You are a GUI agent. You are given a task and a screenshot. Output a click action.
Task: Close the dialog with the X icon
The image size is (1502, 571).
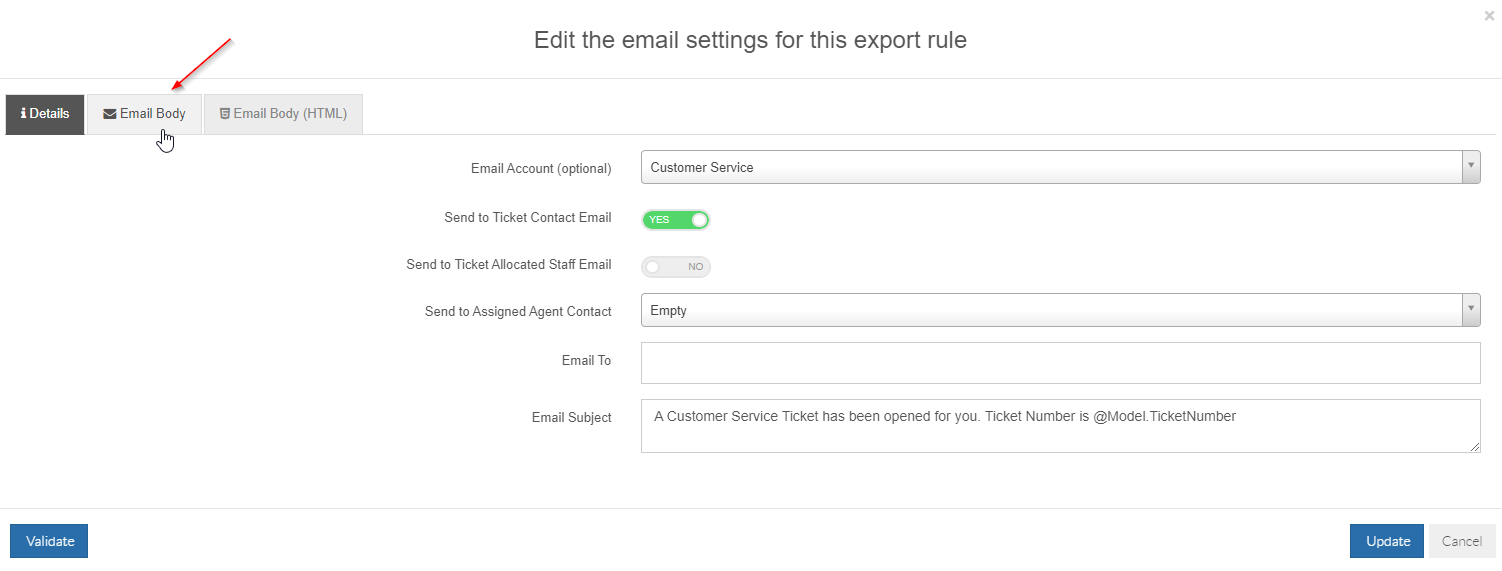click(1489, 16)
